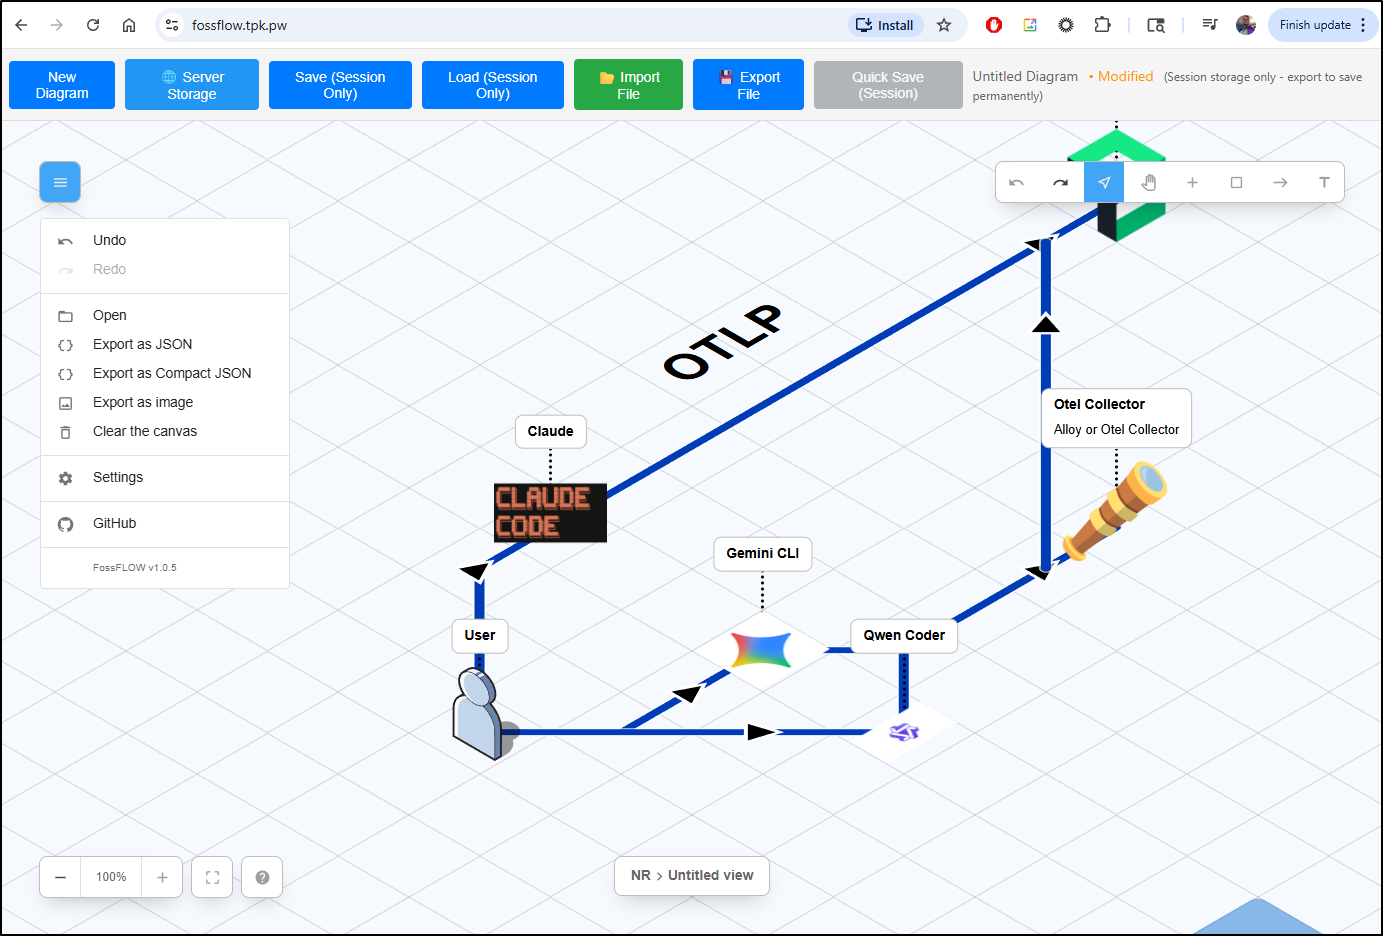The height and width of the screenshot is (936, 1383).
Task: Zoom in with the plus button
Action: click(162, 877)
